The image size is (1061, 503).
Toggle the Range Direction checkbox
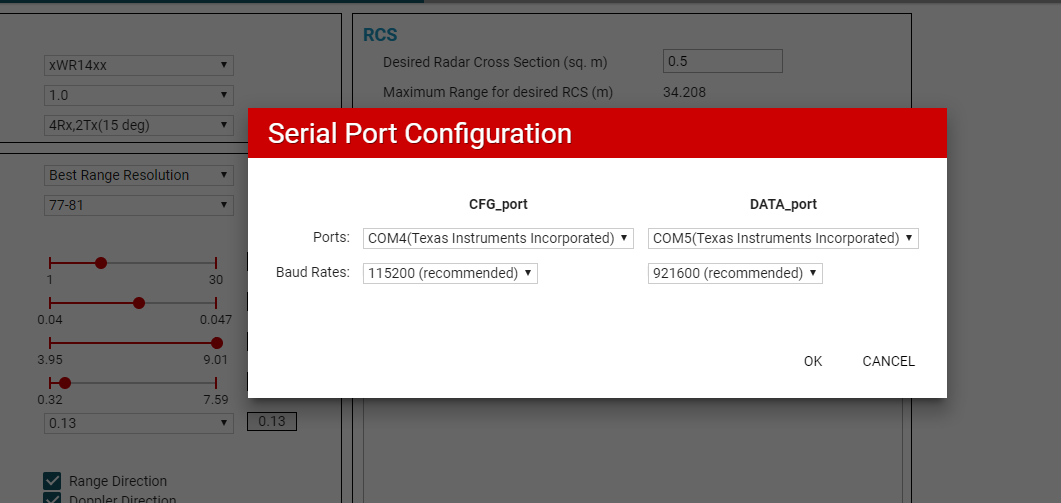(52, 481)
